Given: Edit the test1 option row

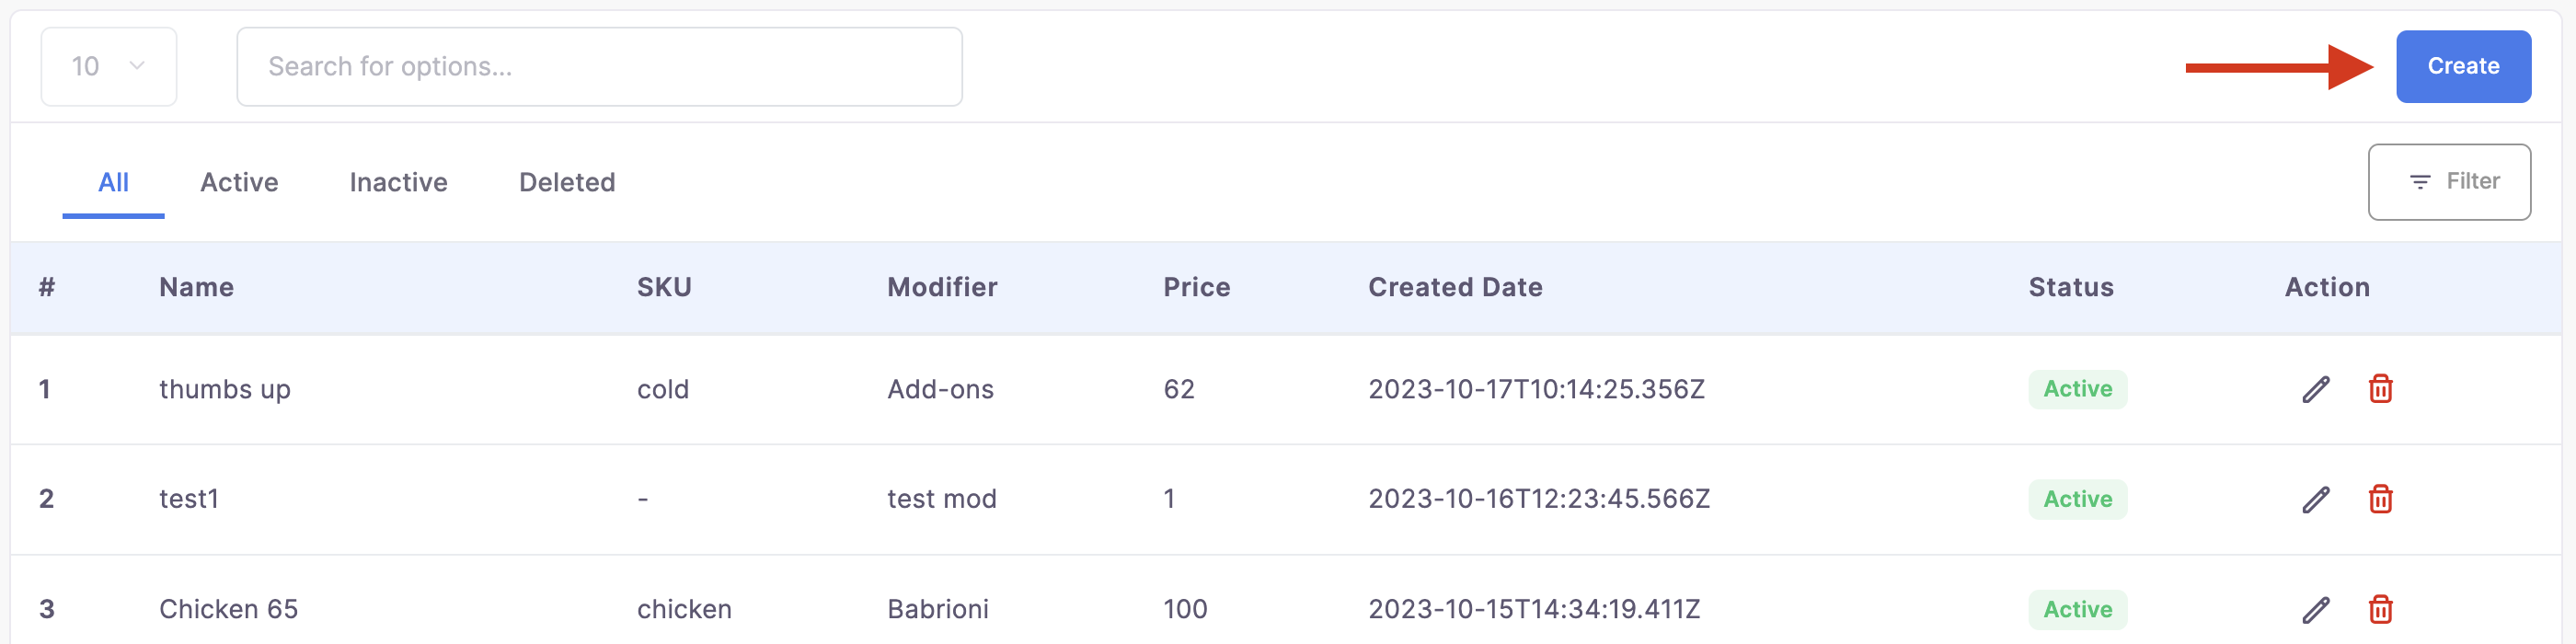Looking at the screenshot, I should pos(2316,499).
